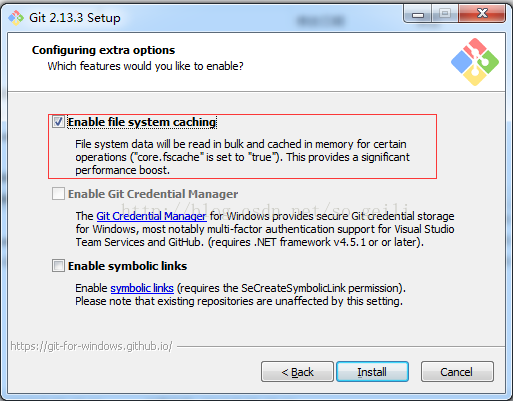Cancel the Git setup wizard
The image size is (513, 401).
tap(457, 372)
